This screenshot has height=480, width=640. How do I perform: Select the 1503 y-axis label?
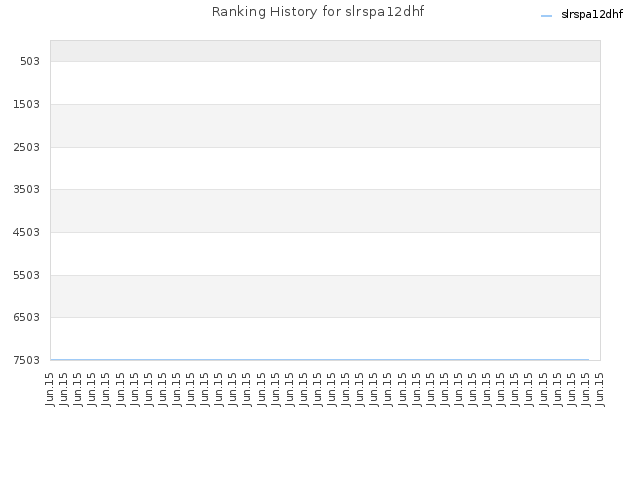(27, 104)
